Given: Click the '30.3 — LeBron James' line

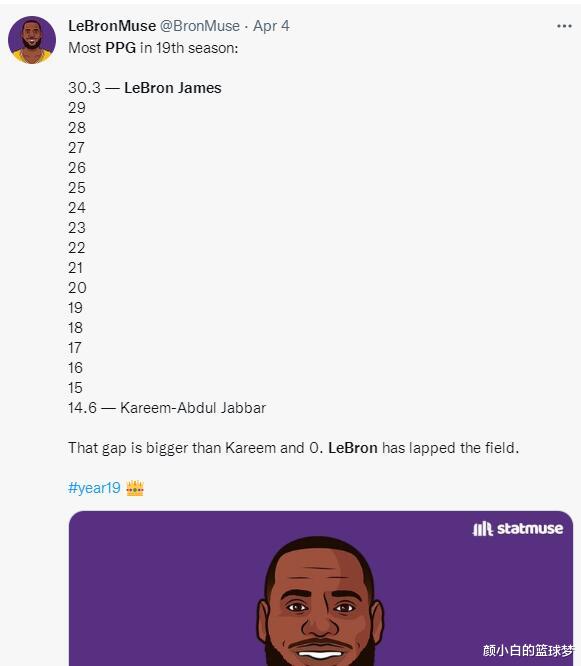Looking at the screenshot, I should (x=145, y=88).
